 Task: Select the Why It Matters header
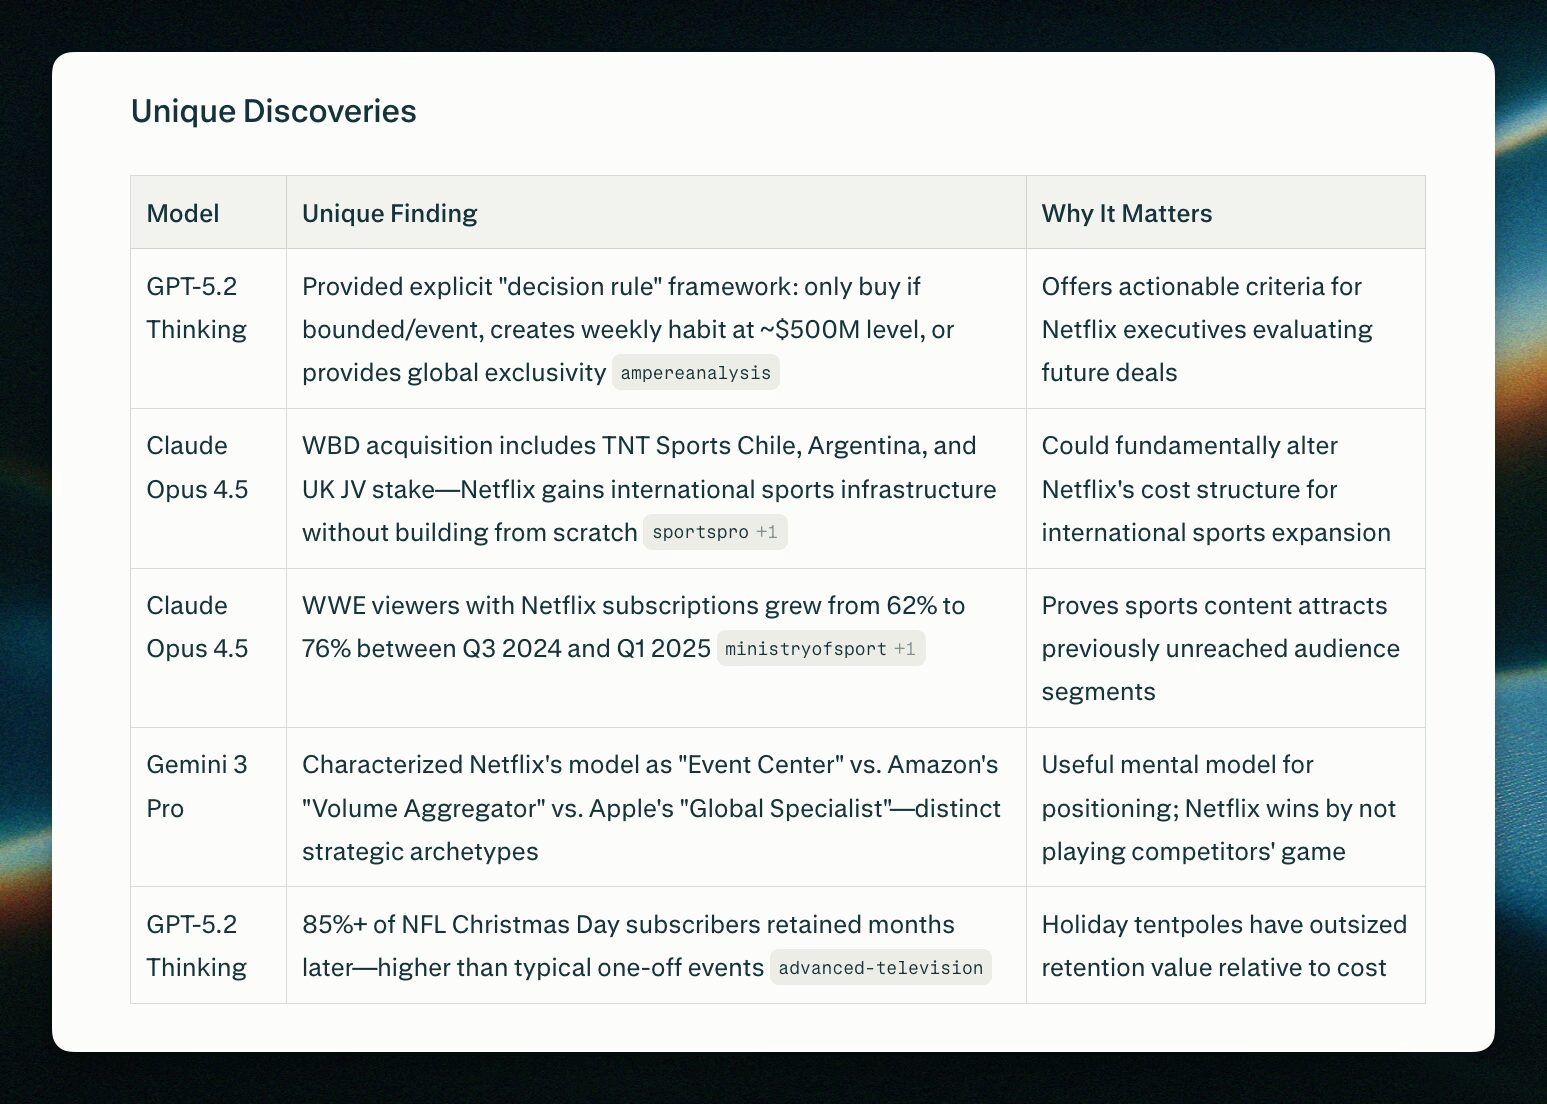point(1126,213)
